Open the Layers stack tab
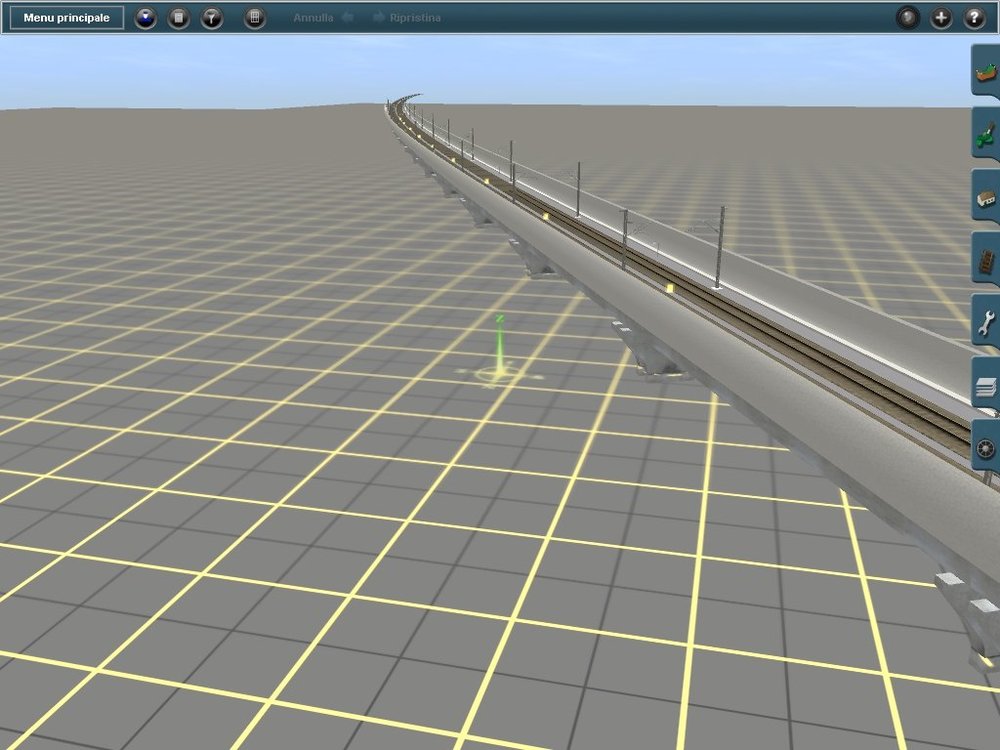Viewport: 1000px width, 750px height. pos(985,384)
